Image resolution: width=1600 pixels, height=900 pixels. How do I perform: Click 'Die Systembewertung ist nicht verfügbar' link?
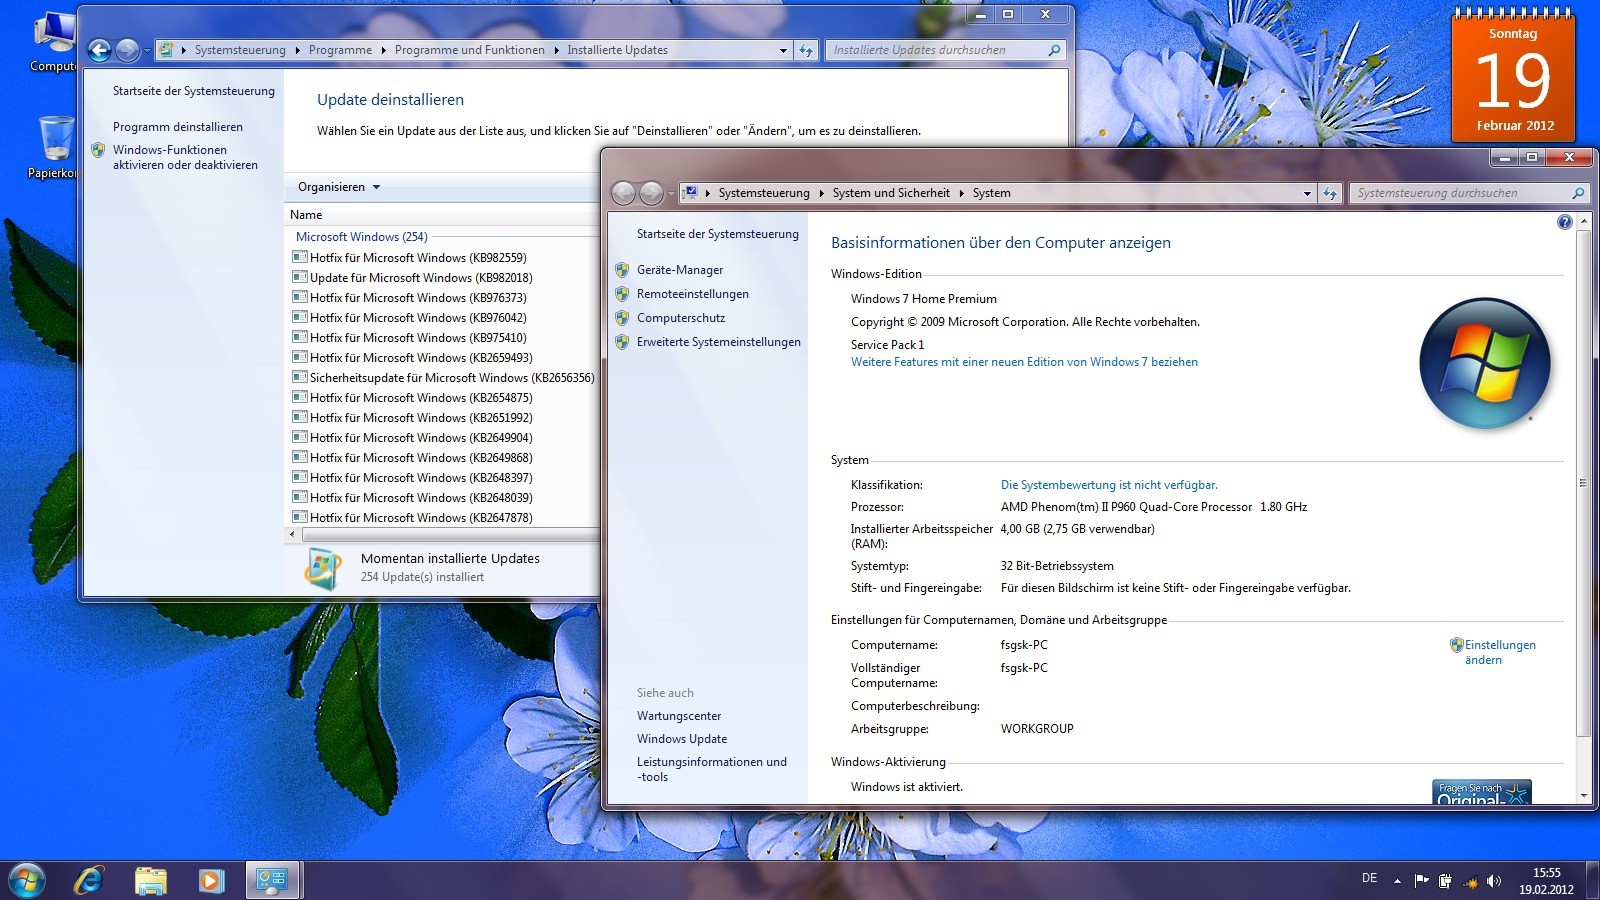pos(1109,485)
